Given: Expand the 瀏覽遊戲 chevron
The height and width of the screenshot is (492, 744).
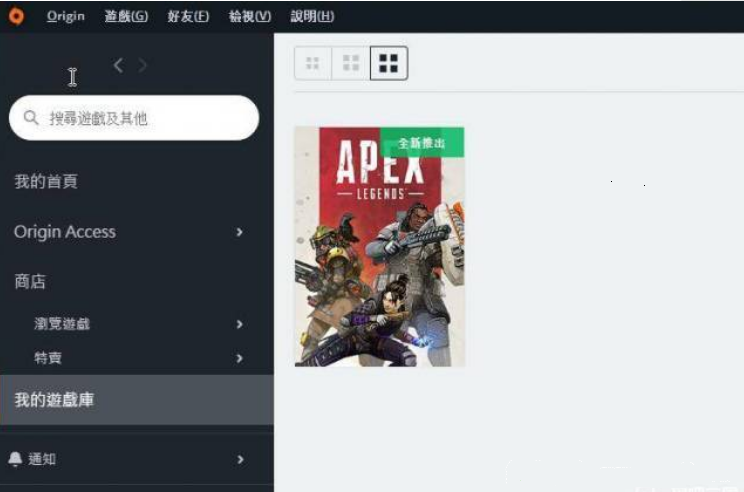Looking at the screenshot, I should pos(240,324).
